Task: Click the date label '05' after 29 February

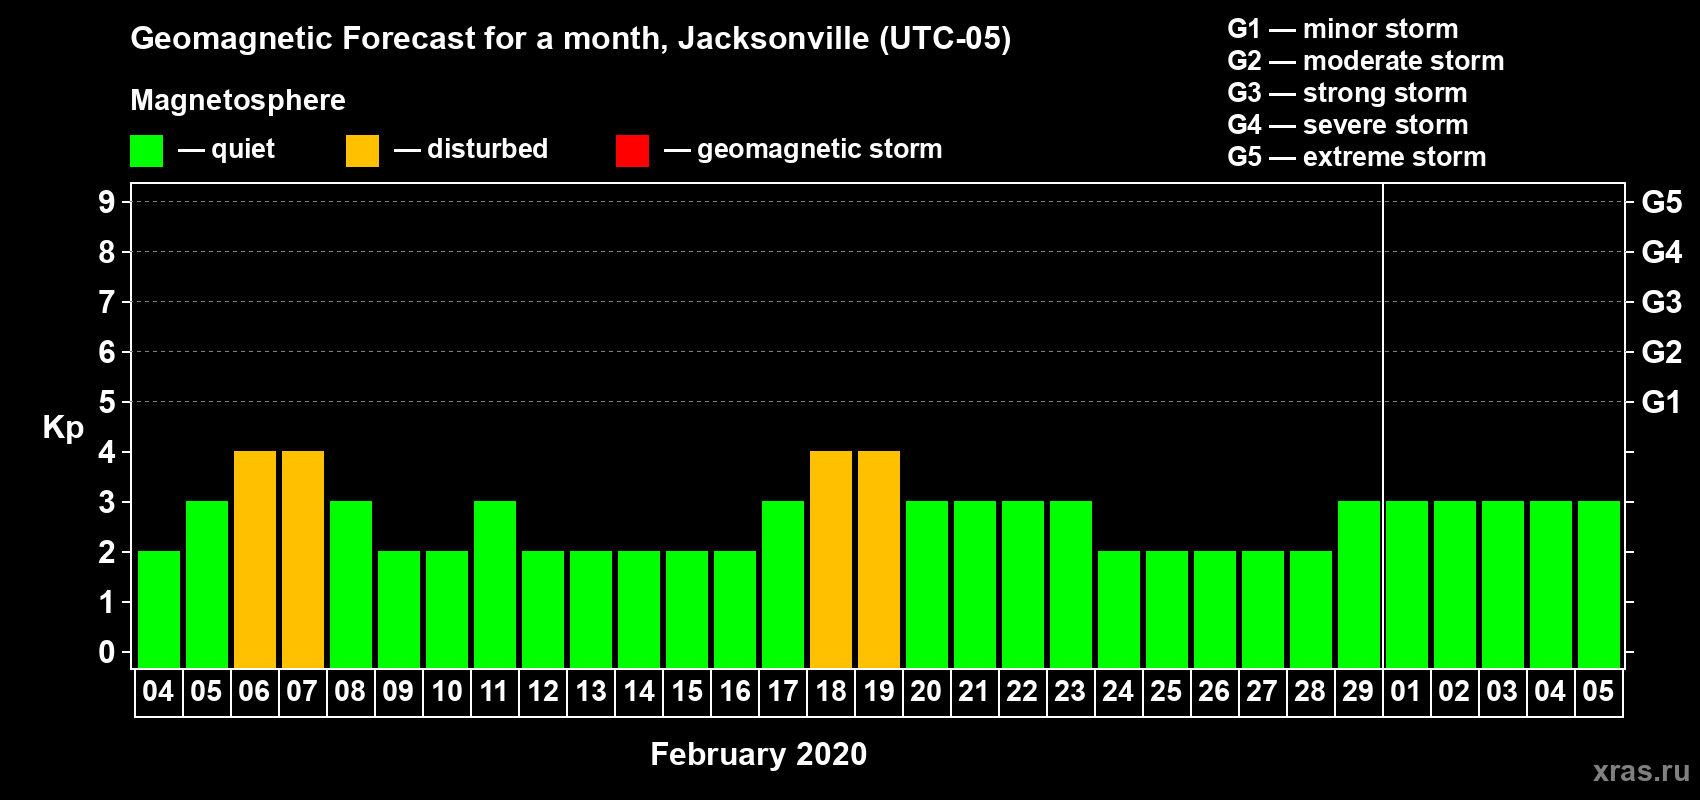Action: (x=1598, y=692)
